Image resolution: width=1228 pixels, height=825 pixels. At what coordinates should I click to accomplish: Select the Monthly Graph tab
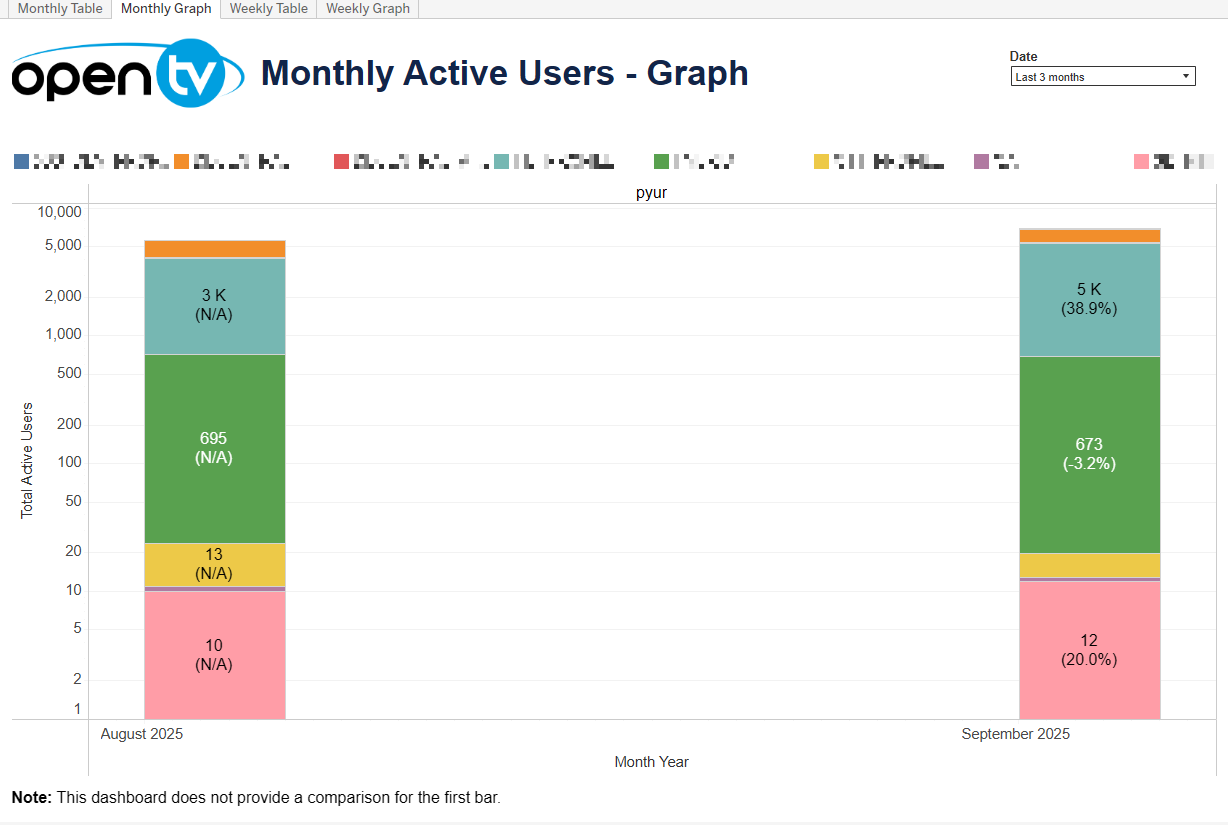pyautogui.click(x=166, y=9)
